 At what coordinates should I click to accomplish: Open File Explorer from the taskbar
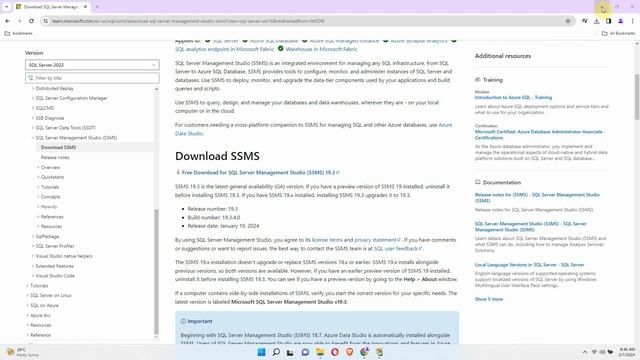point(320,352)
